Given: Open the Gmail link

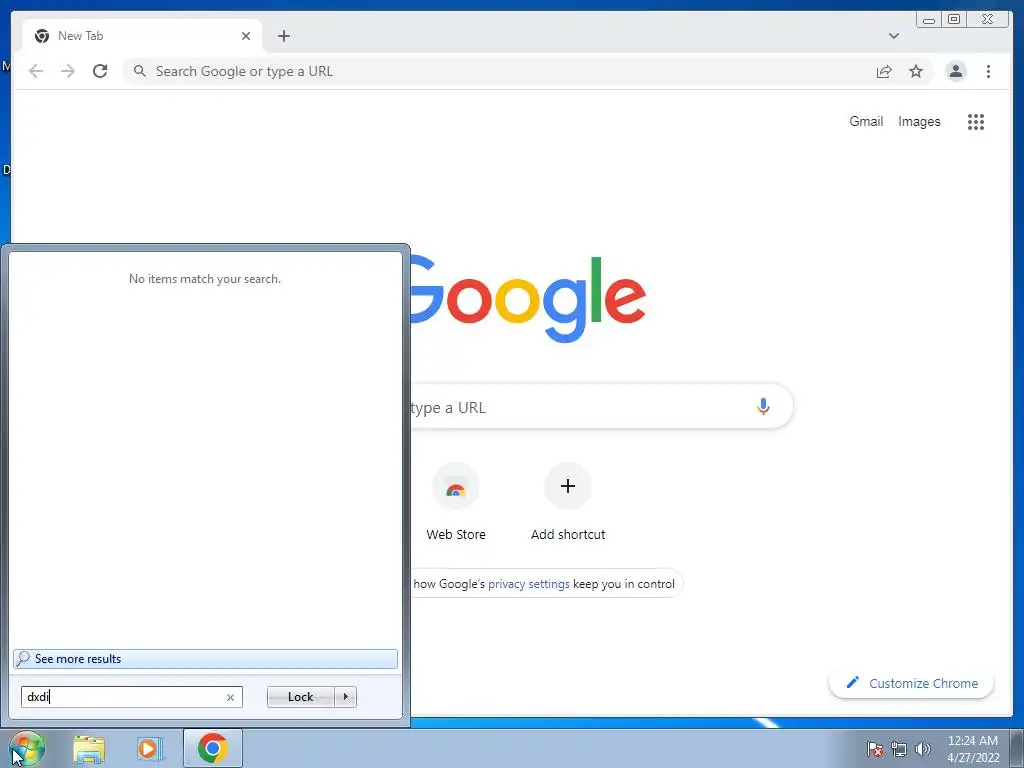Looking at the screenshot, I should coord(866,121).
